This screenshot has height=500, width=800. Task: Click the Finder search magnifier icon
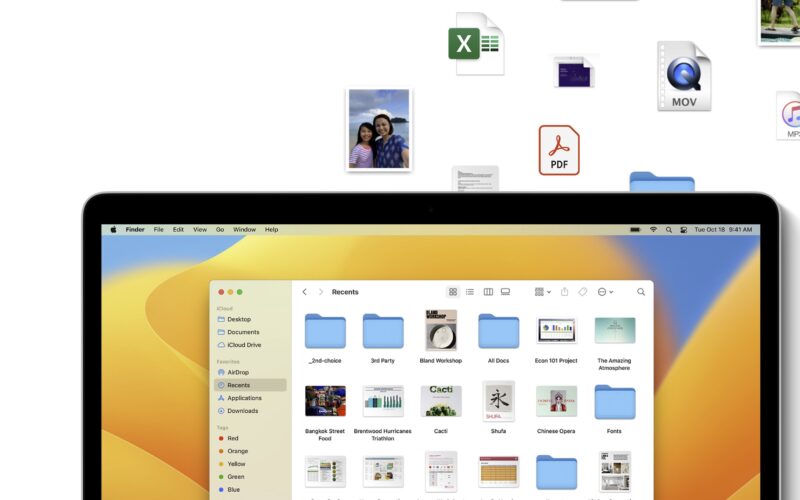(x=641, y=292)
